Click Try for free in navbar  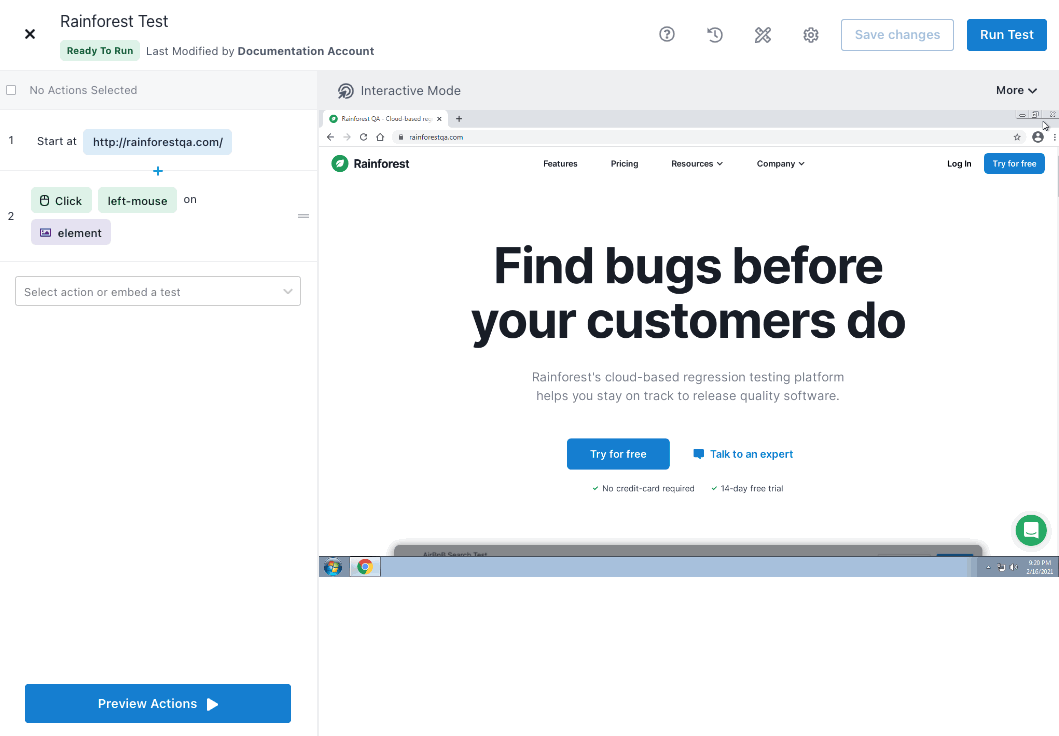1014,163
